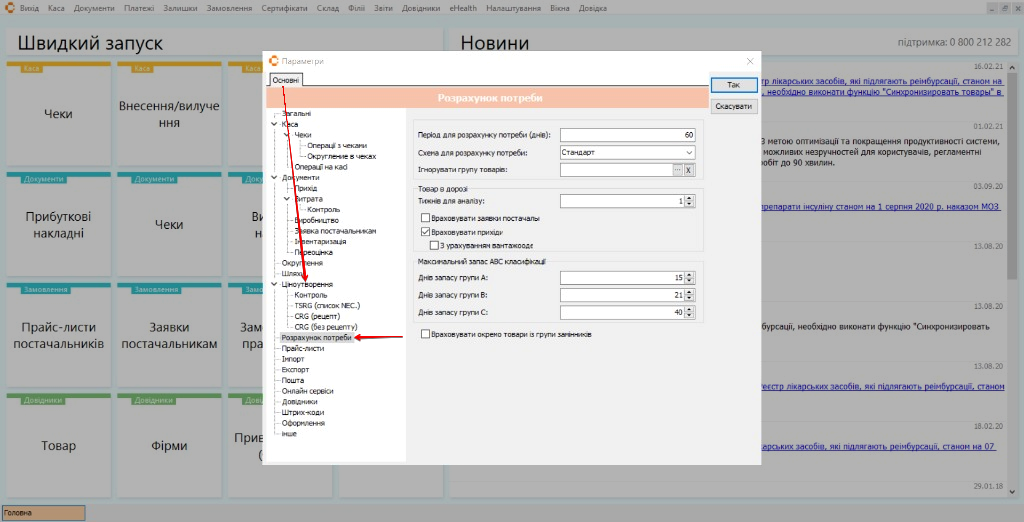Open the eHealth menu
Screen dimensions: 1024x522
coord(463,8)
